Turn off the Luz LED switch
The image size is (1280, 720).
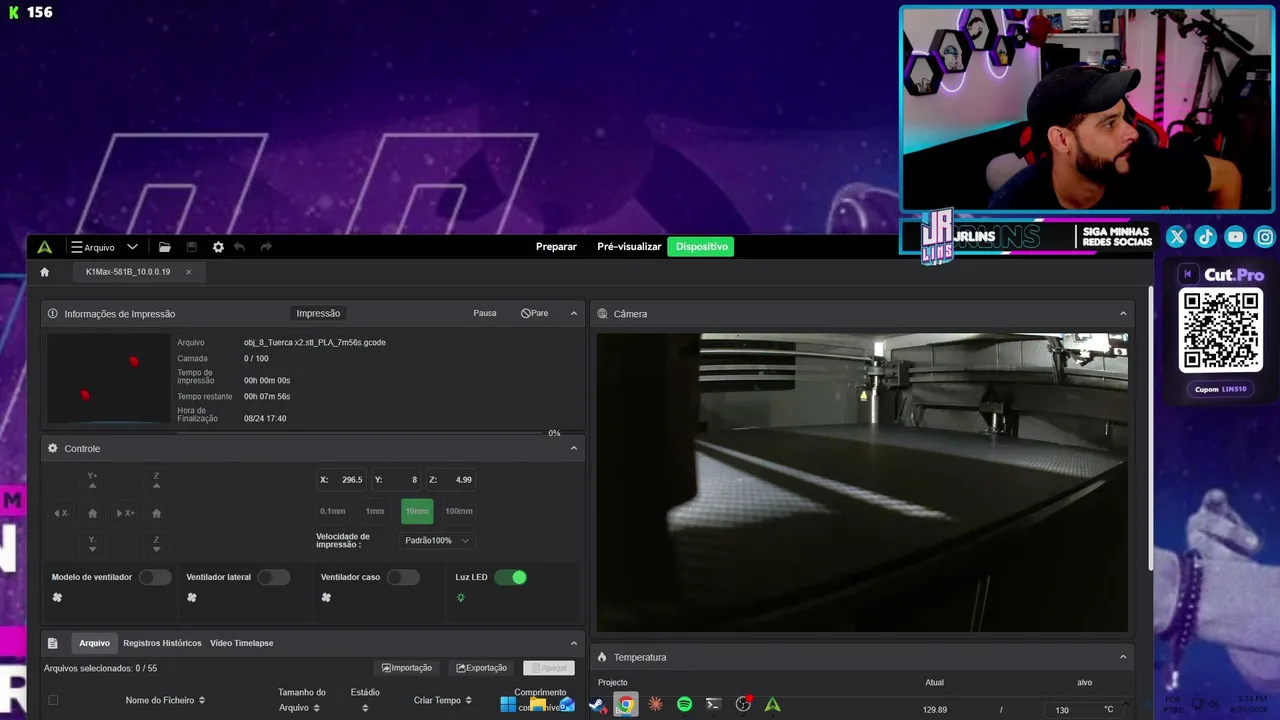510,577
